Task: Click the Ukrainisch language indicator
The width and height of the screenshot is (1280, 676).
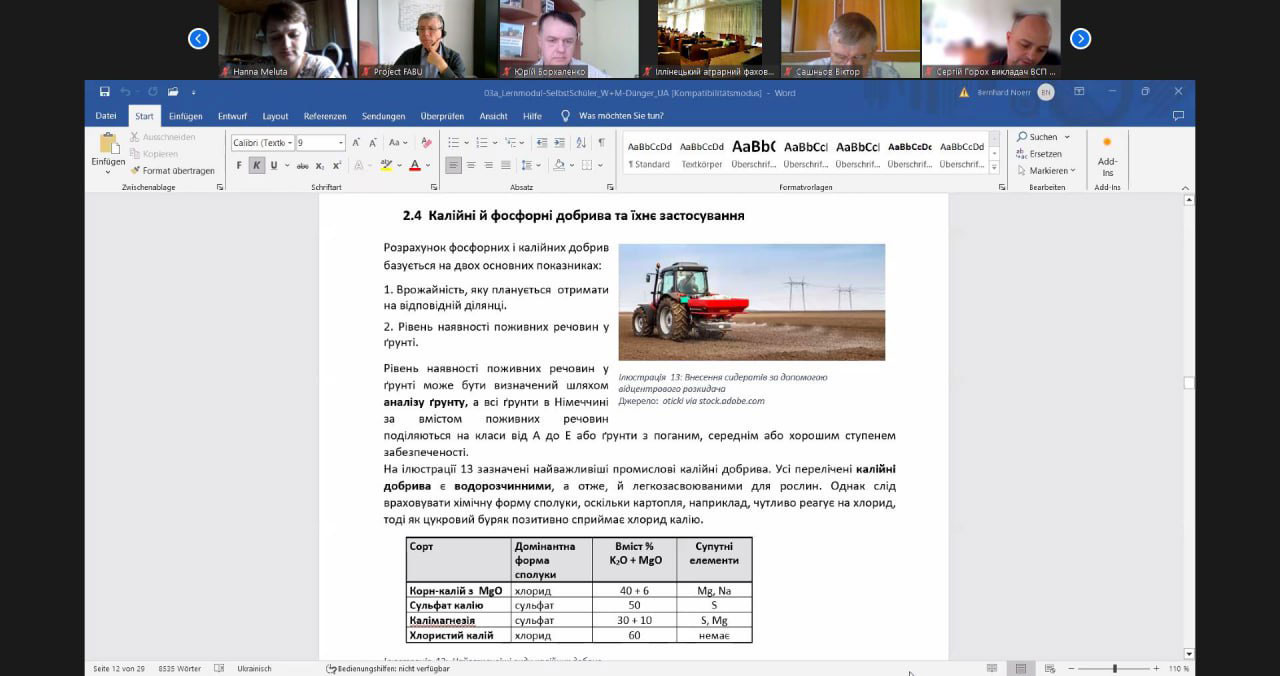Action: click(254, 668)
